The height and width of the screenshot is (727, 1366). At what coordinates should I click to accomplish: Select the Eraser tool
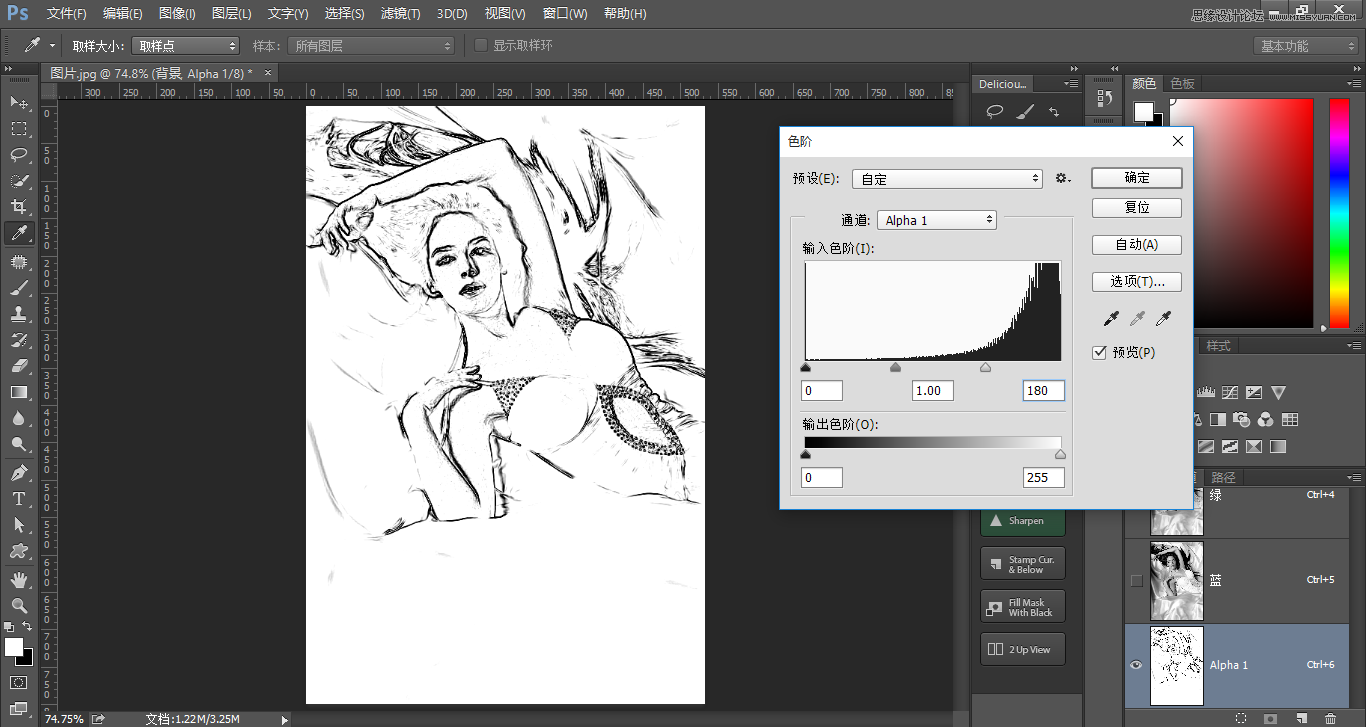coord(19,366)
